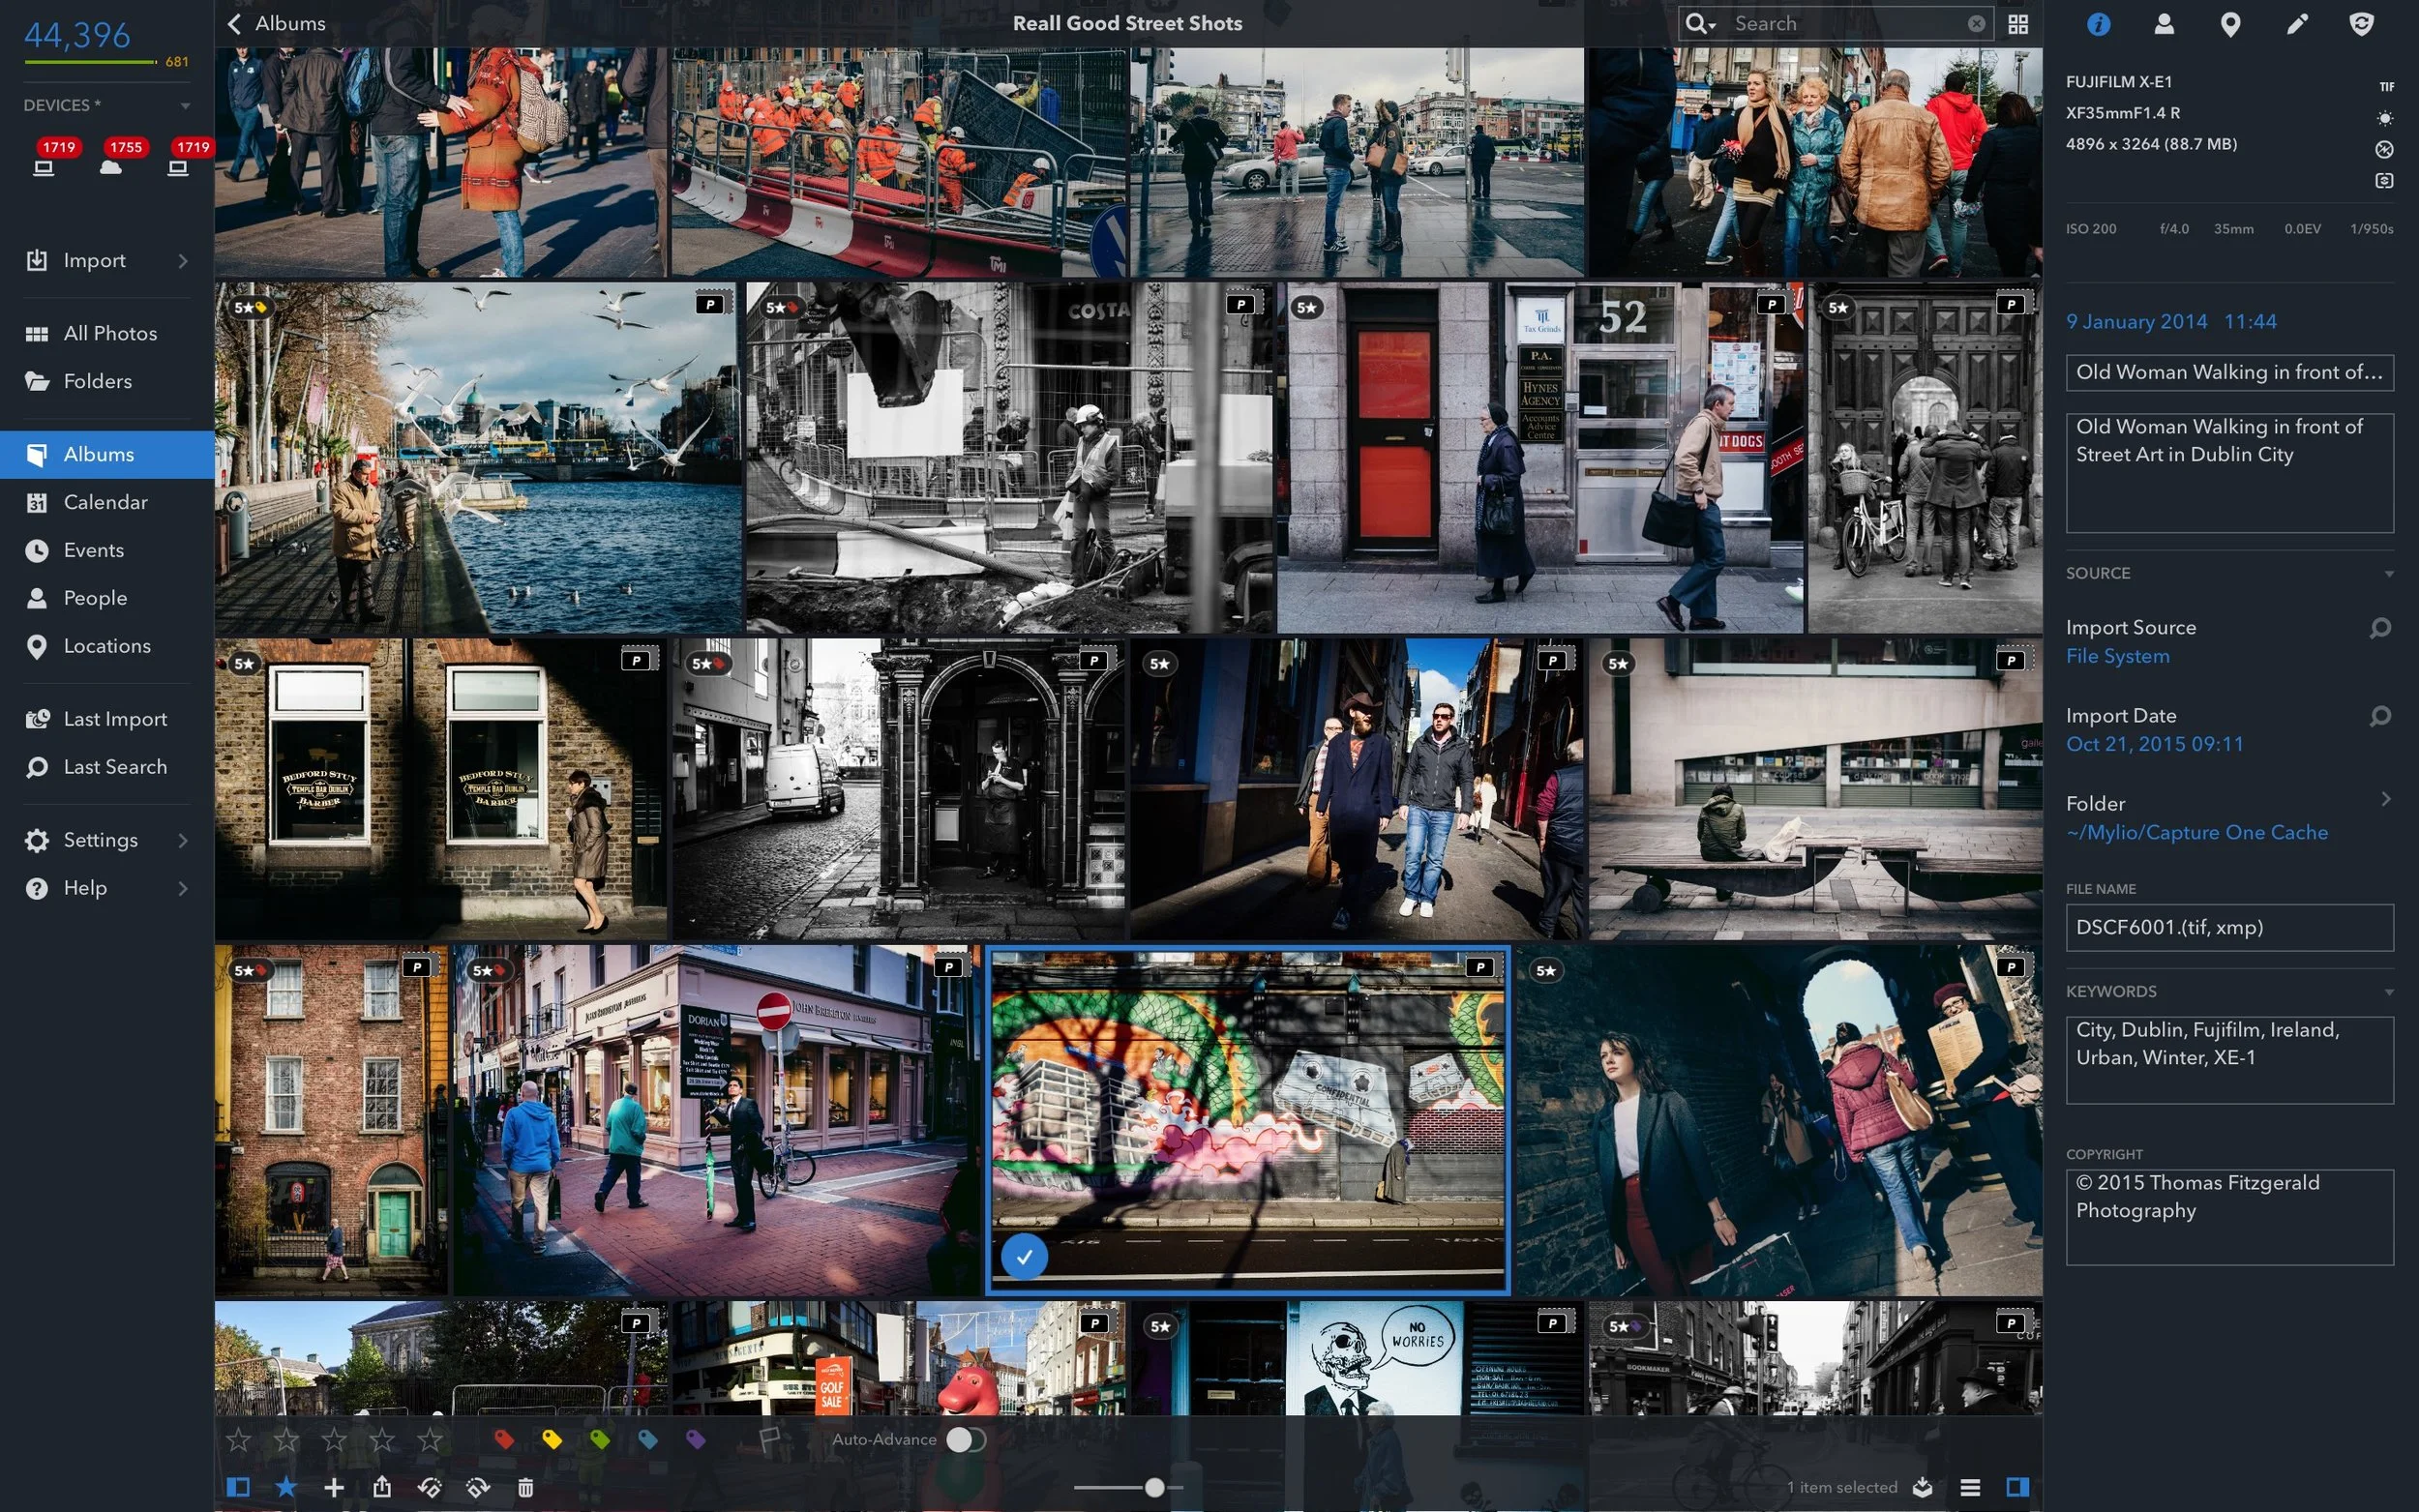Apply the red color label tag

click(504, 1439)
